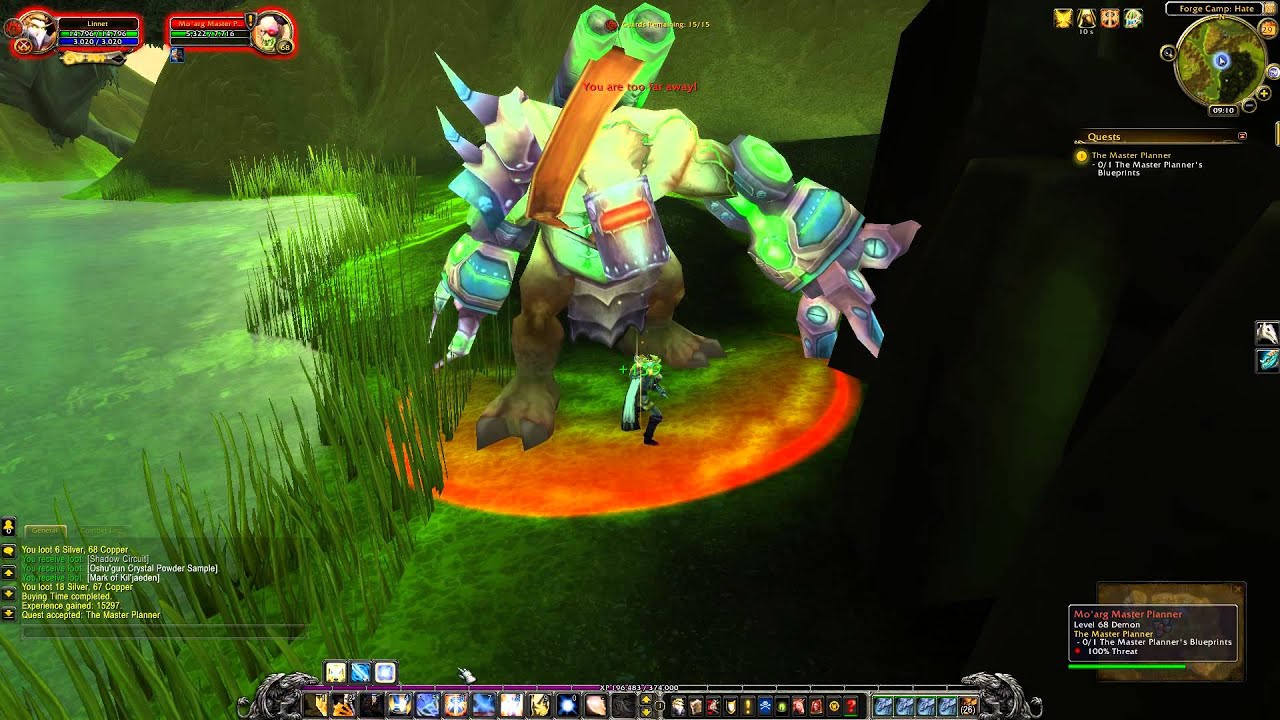
Task: Use the fourth action bar slot with the light-burst icon
Action: tap(400, 705)
